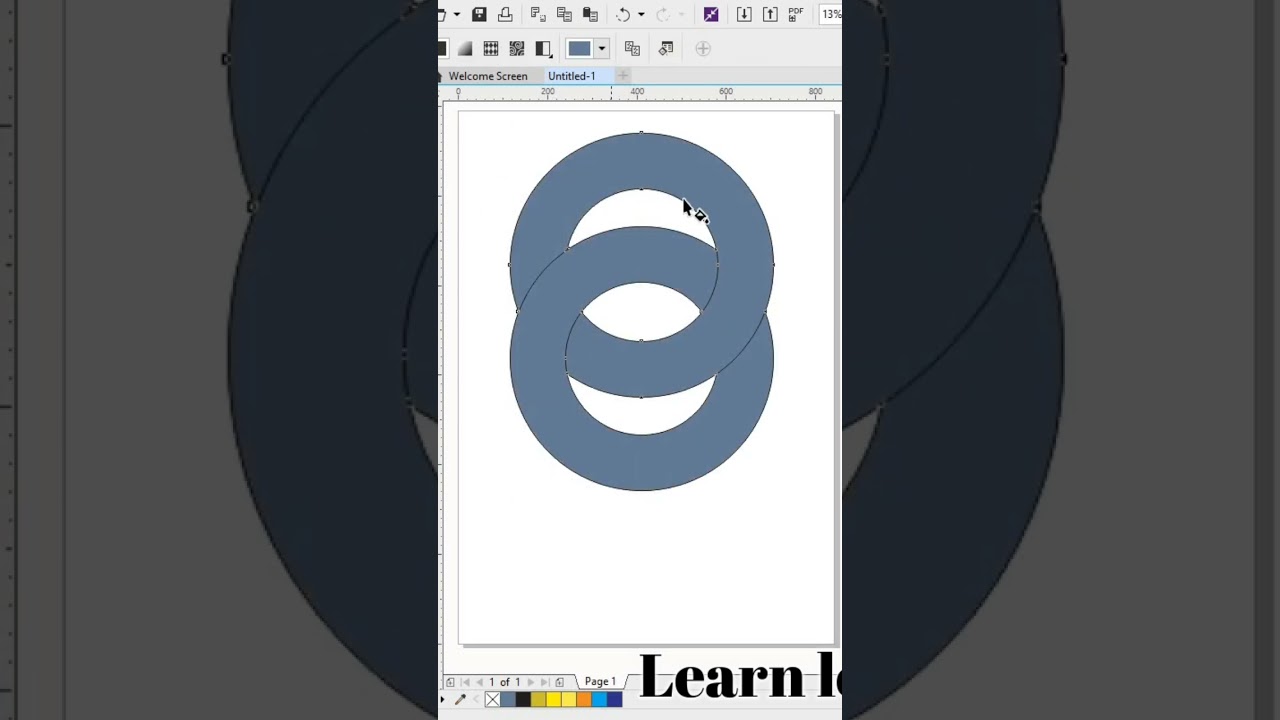Viewport: 1280px width, 720px height.
Task: Click the Import icon
Action: (x=744, y=14)
